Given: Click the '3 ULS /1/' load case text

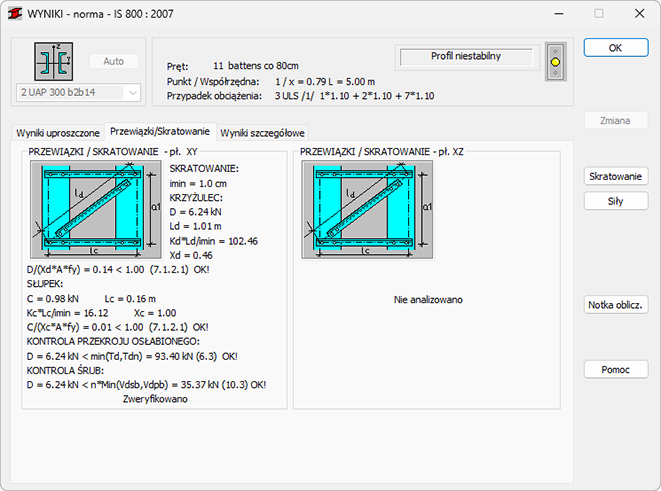Looking at the screenshot, I should click(295, 96).
